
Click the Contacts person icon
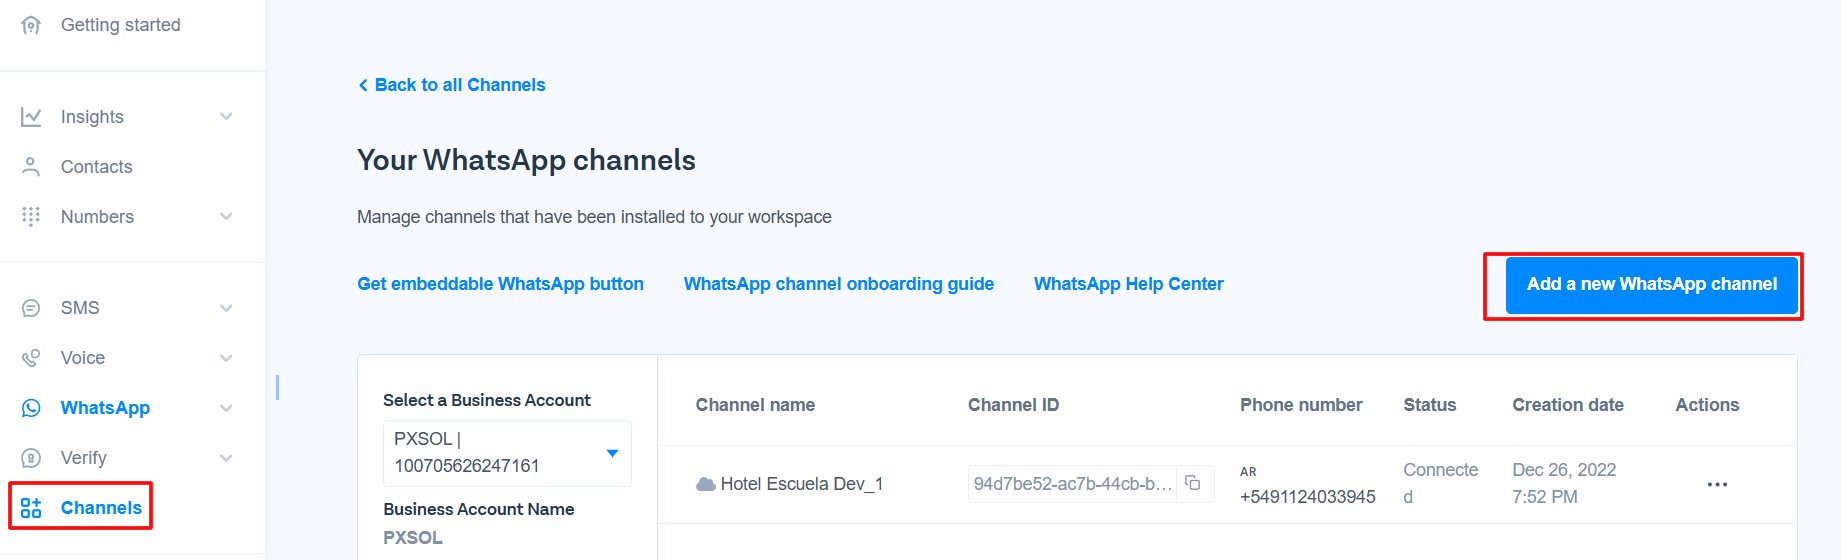31,167
